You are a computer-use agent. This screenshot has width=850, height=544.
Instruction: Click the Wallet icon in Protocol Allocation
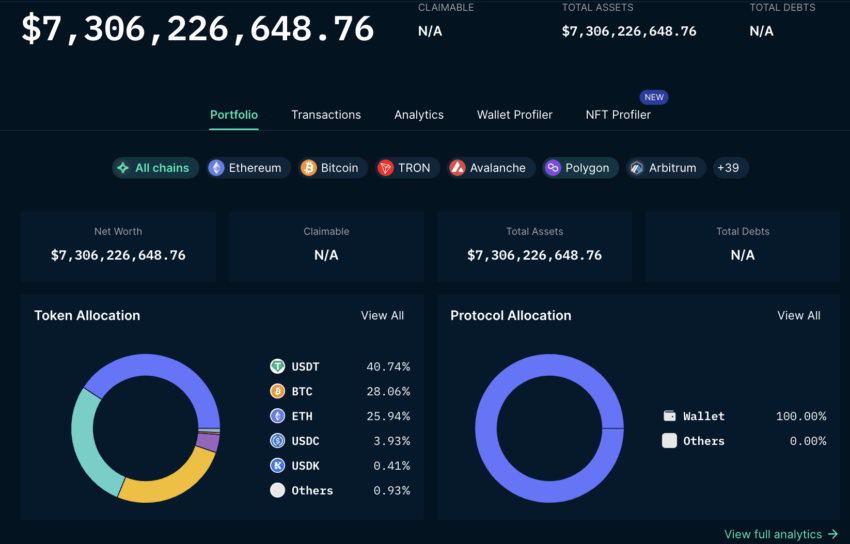click(x=669, y=416)
